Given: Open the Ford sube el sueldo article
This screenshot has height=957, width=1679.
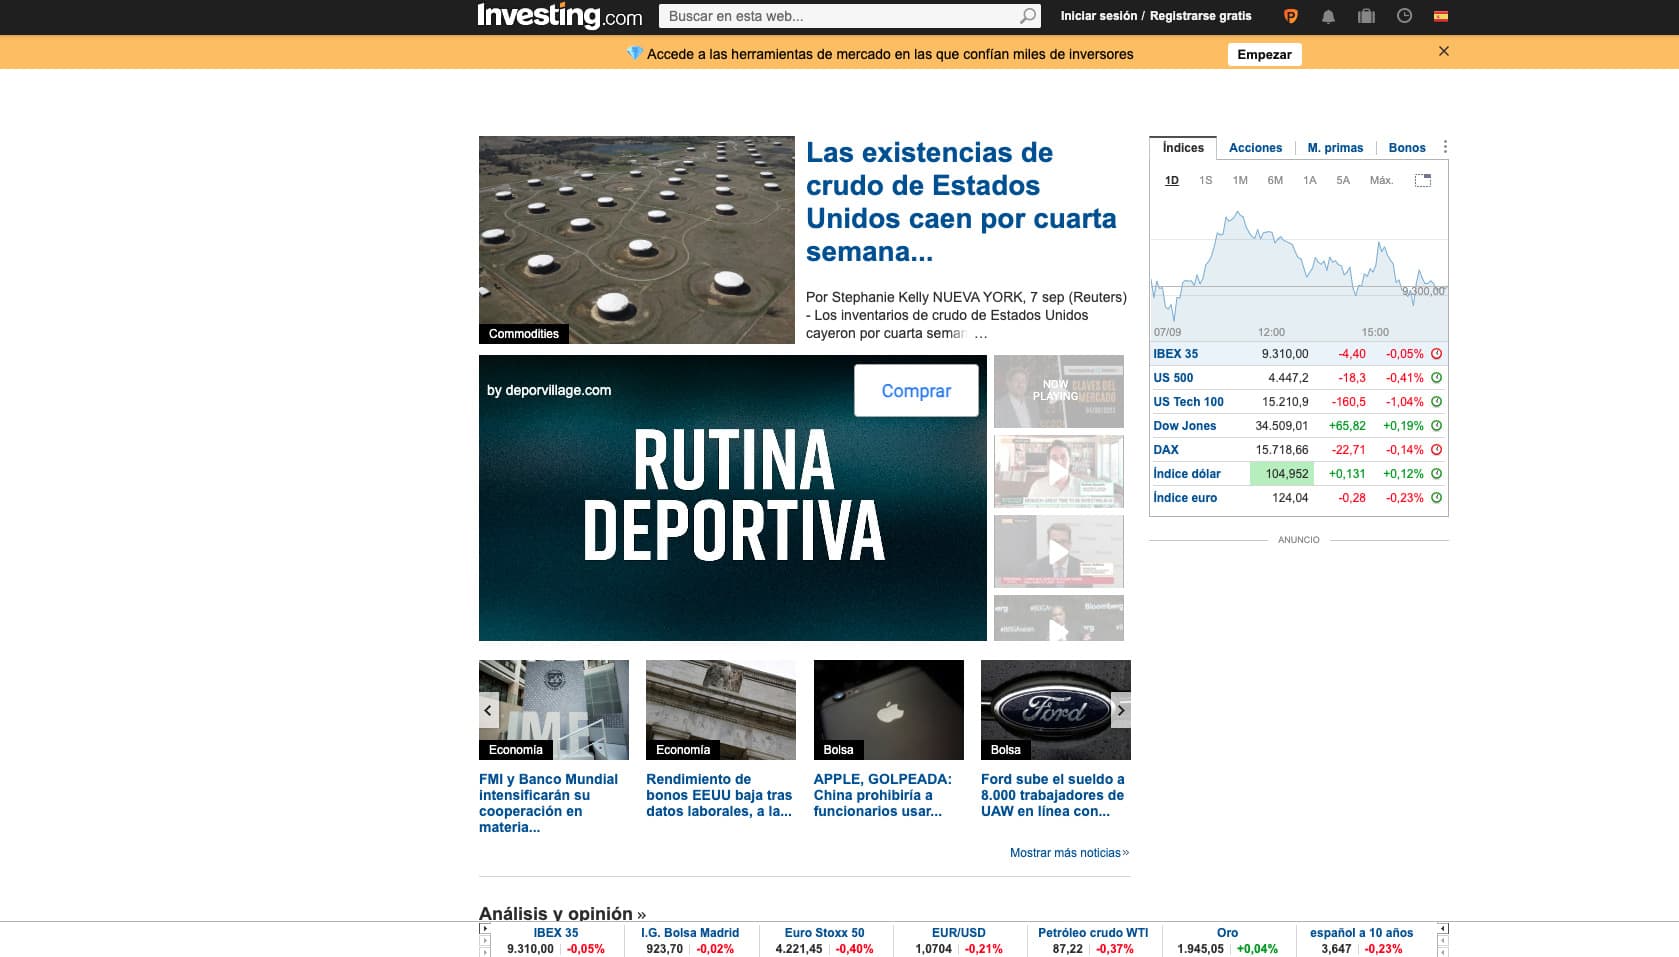Looking at the screenshot, I should tap(1053, 795).
